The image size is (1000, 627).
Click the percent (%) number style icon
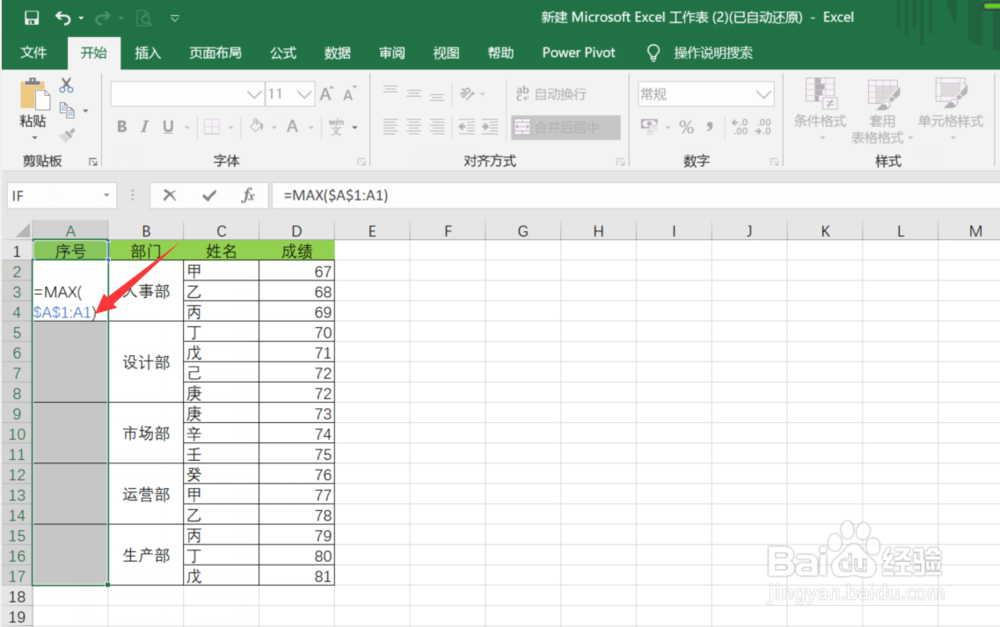[x=686, y=128]
